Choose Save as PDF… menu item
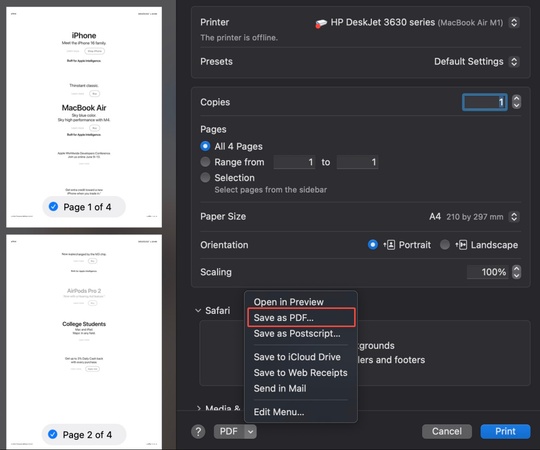540x450 pixels. pos(301,317)
